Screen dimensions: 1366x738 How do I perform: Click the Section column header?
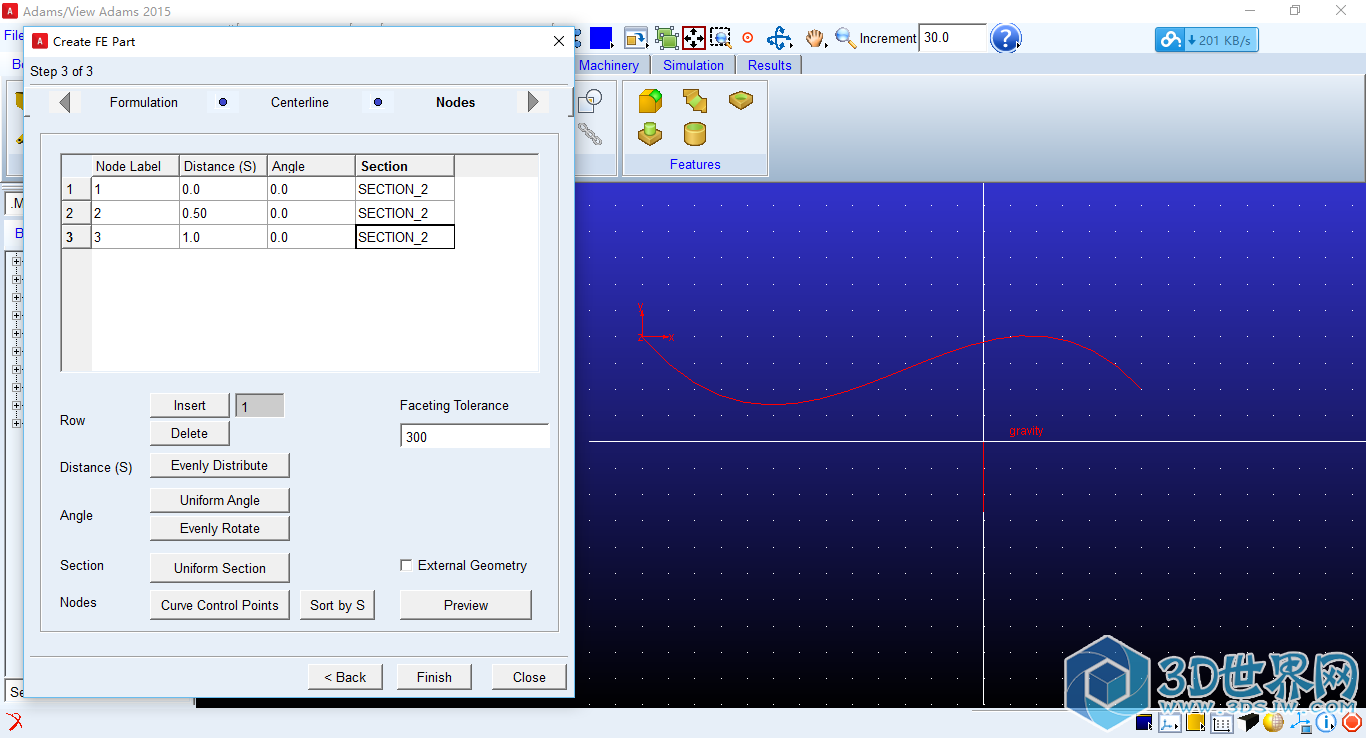[x=405, y=166]
